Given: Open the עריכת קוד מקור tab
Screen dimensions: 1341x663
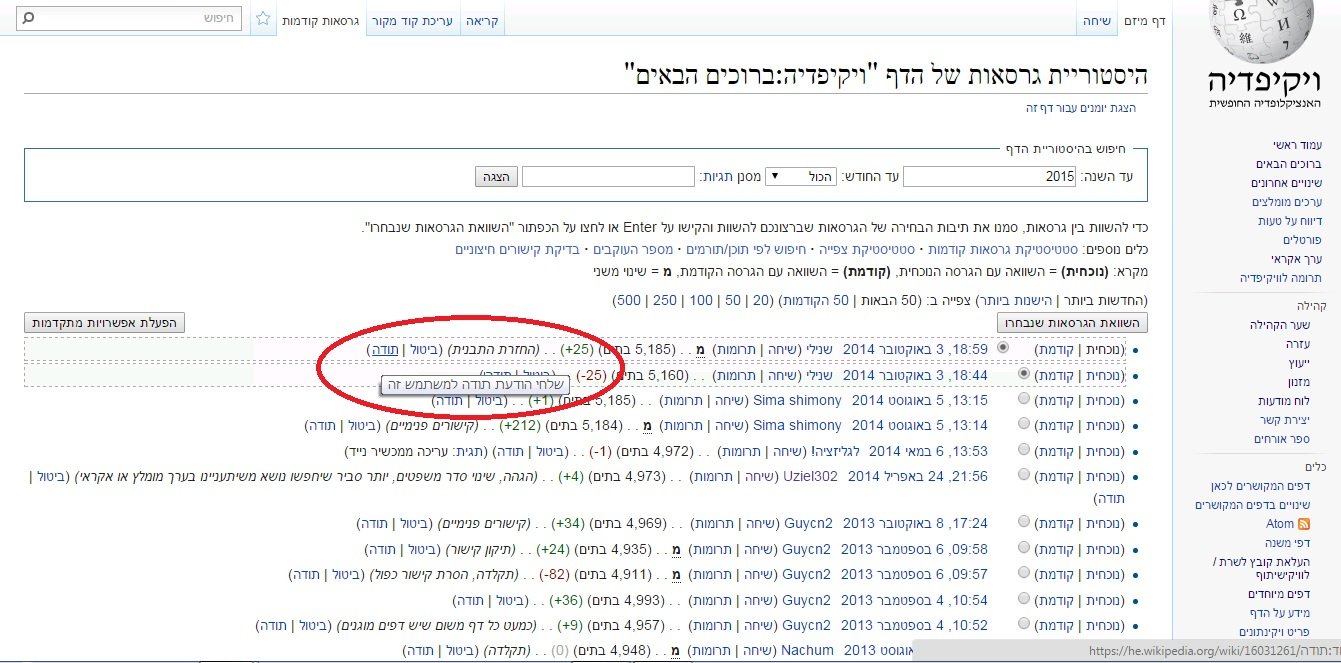Looking at the screenshot, I should 413,20.
